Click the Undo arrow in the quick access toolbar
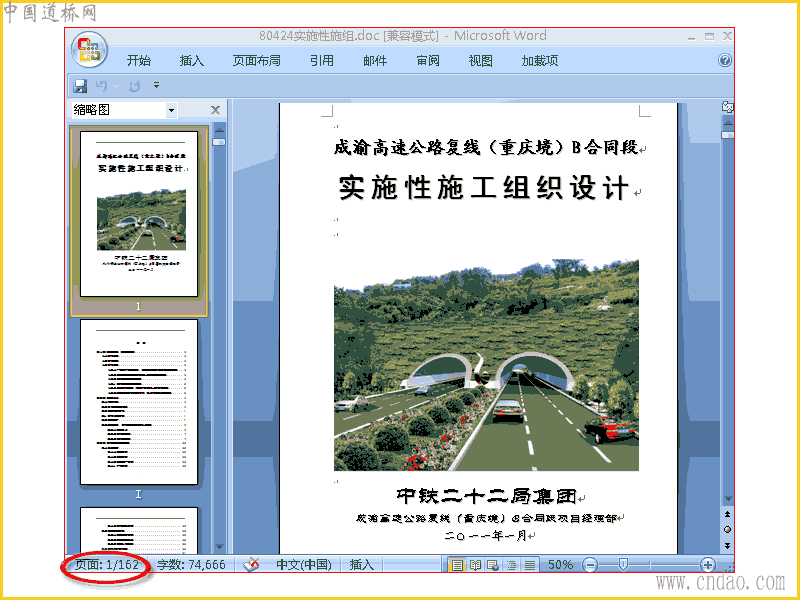800x600 pixels. (x=102, y=86)
